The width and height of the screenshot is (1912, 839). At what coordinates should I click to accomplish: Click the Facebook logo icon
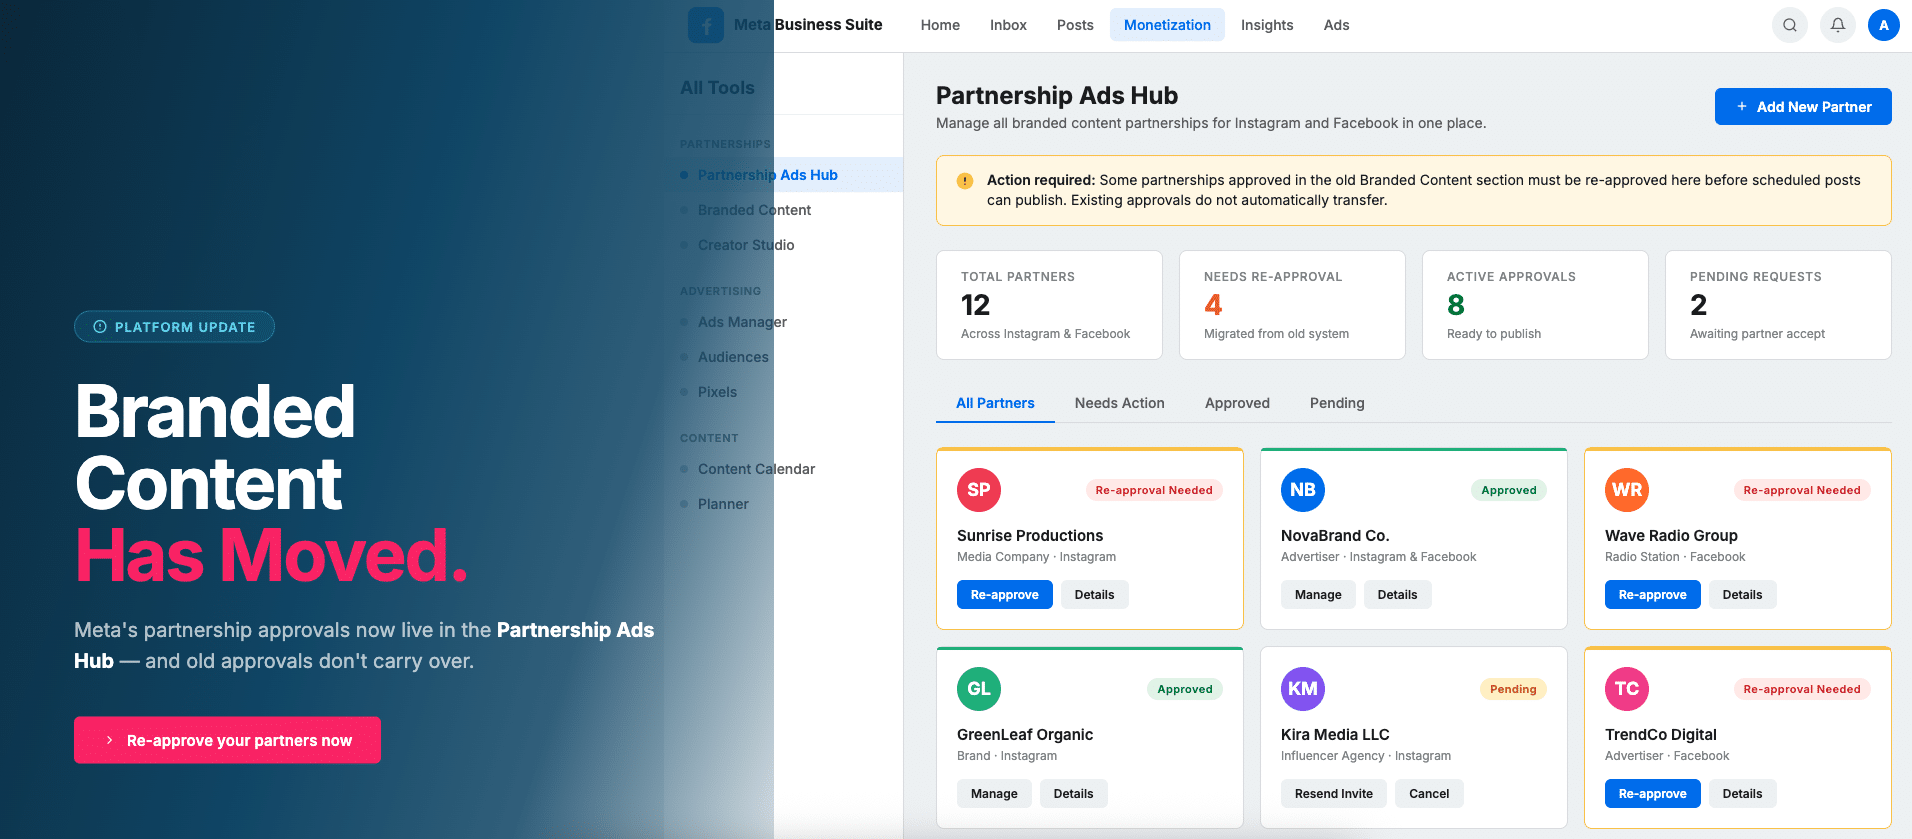(x=706, y=25)
